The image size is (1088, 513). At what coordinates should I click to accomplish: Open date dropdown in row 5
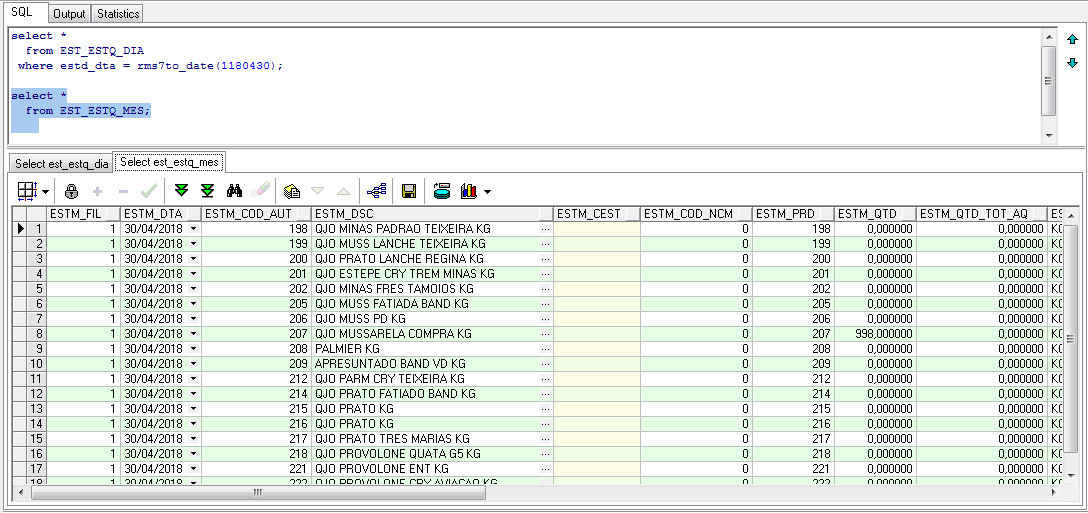tap(193, 289)
